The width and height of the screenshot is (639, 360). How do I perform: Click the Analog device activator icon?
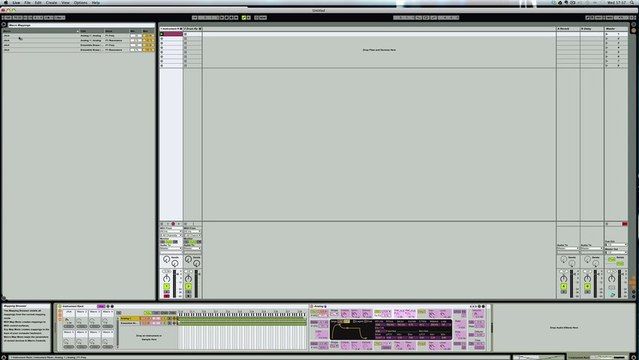pos(312,306)
